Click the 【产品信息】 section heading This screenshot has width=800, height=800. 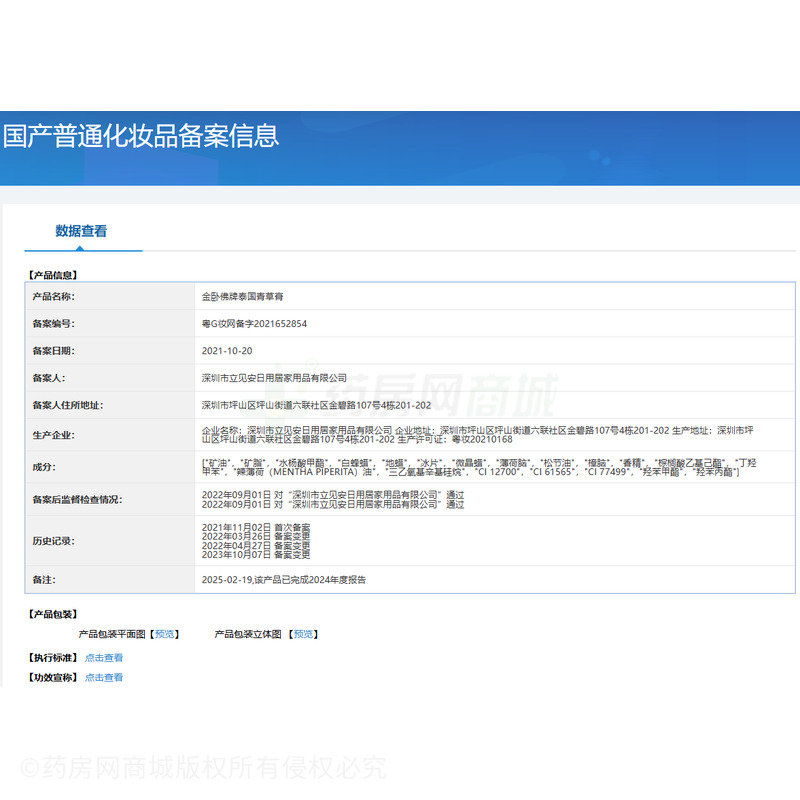(x=52, y=274)
